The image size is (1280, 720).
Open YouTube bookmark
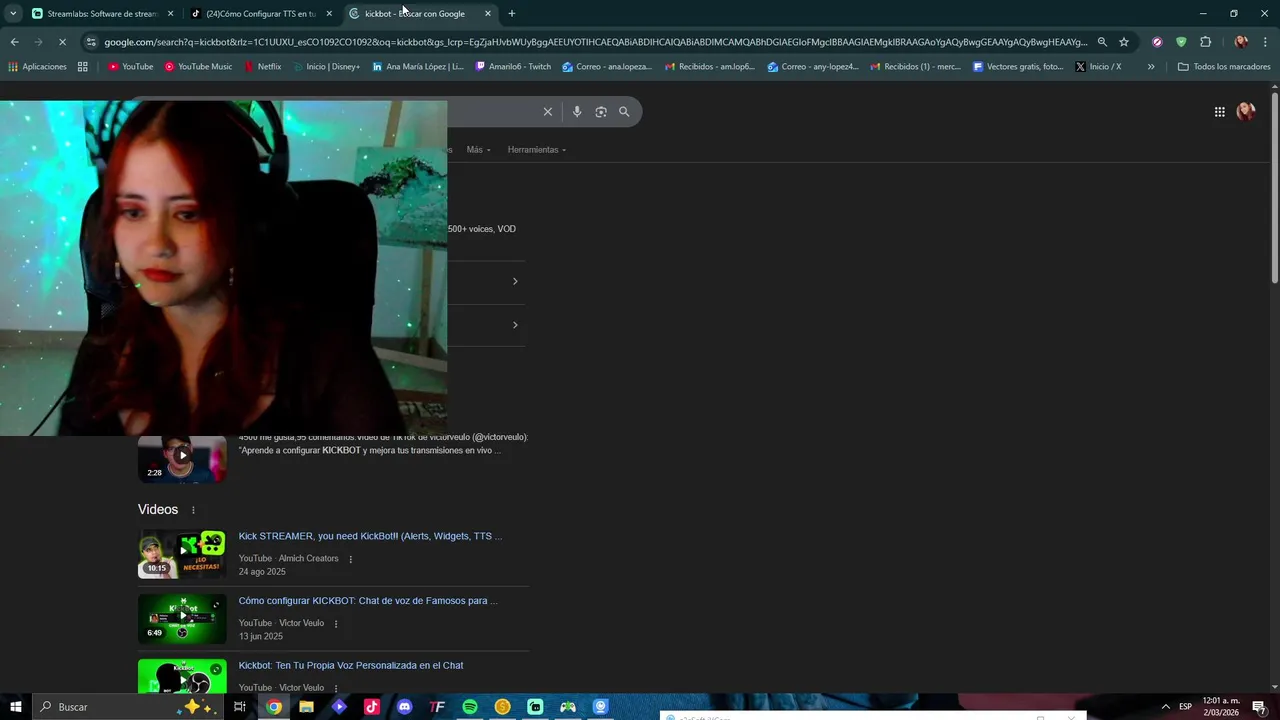pos(130,67)
